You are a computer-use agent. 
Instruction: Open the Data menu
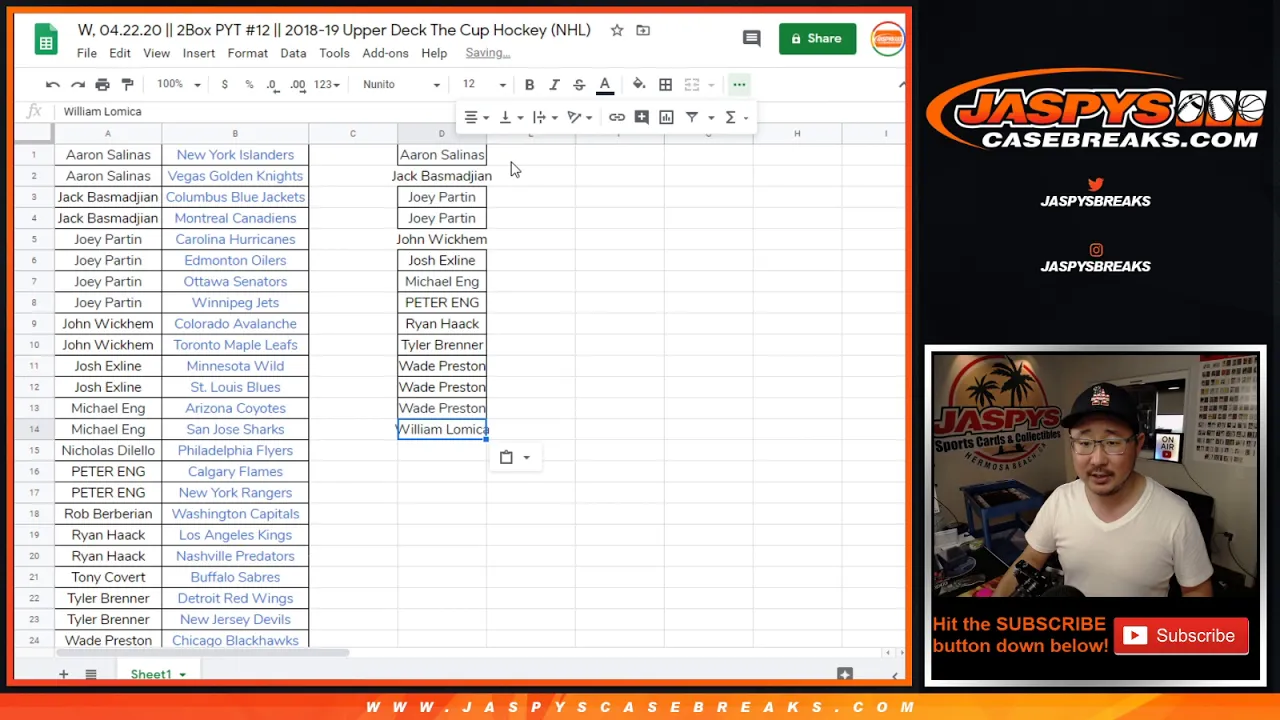(293, 53)
